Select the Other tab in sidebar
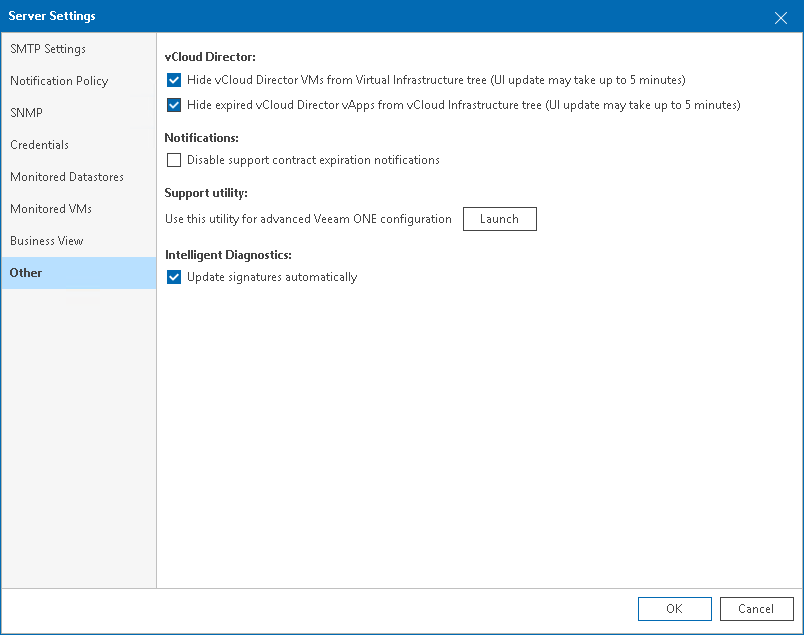804x635 pixels. (x=26, y=273)
